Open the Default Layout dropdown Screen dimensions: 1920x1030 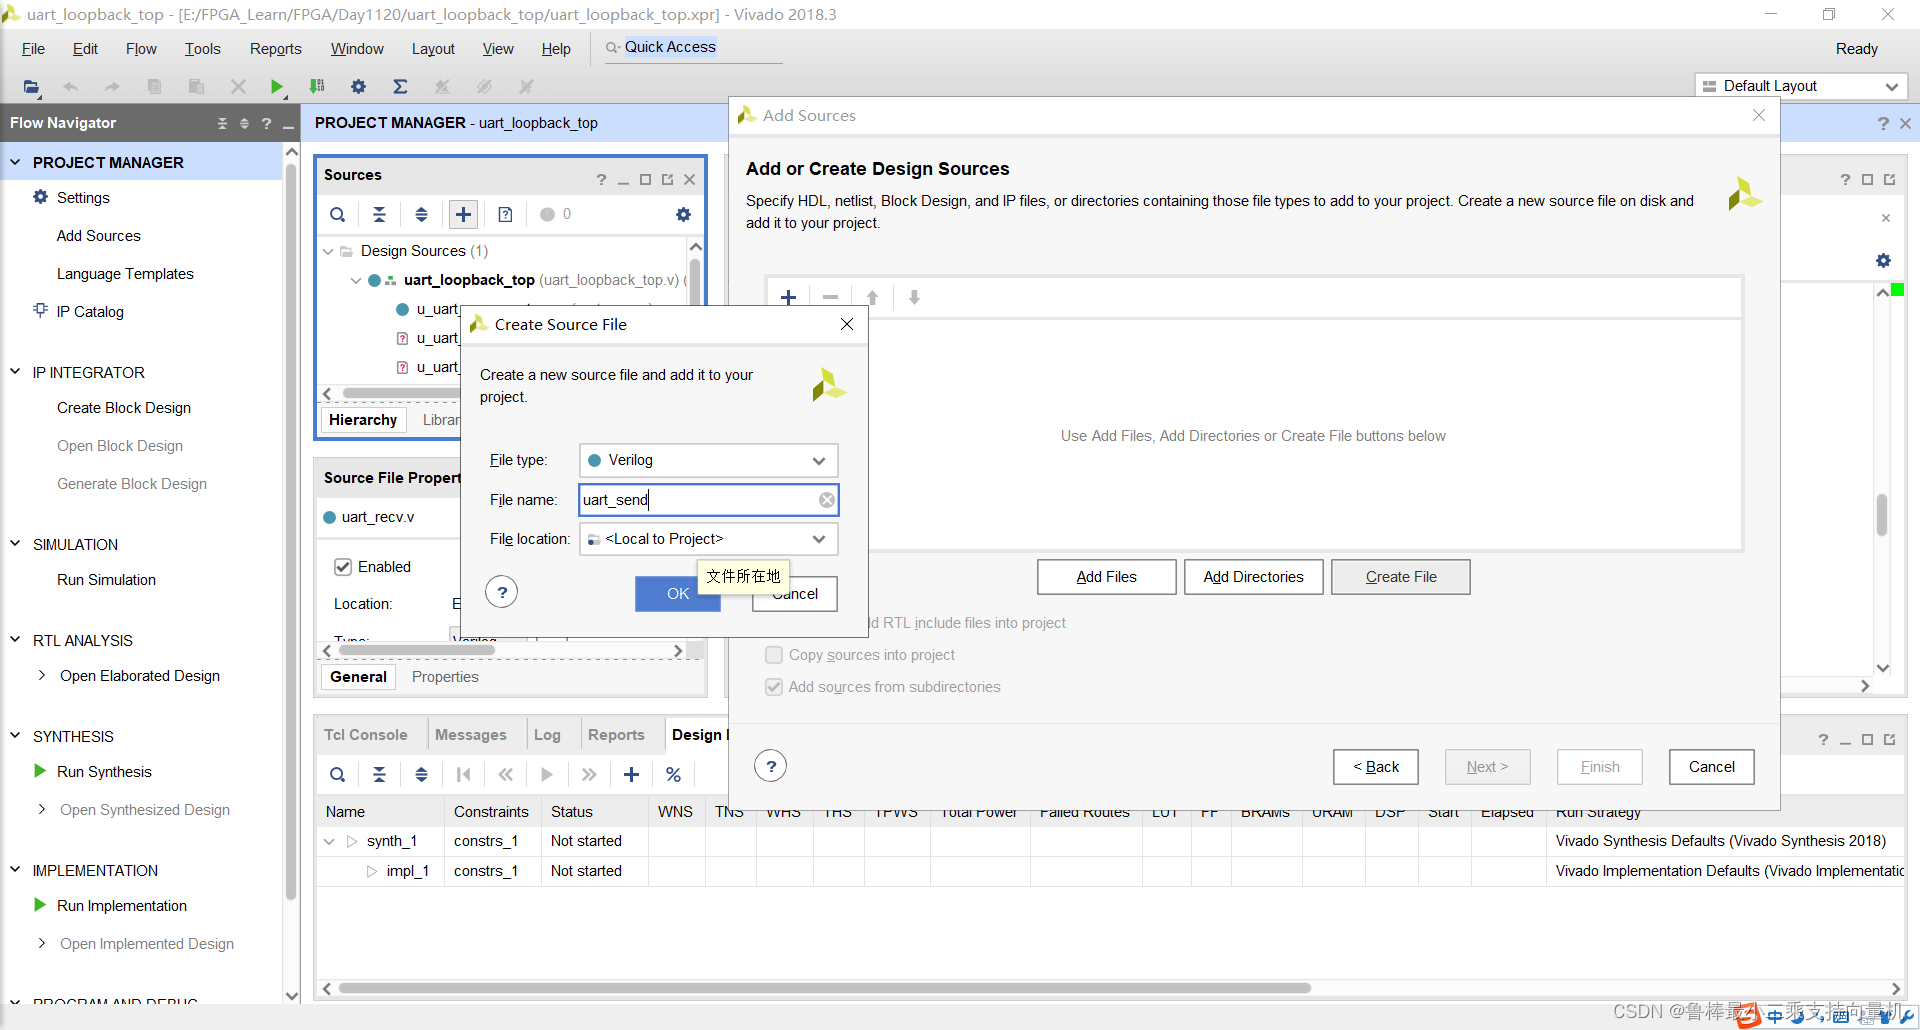click(x=1800, y=86)
